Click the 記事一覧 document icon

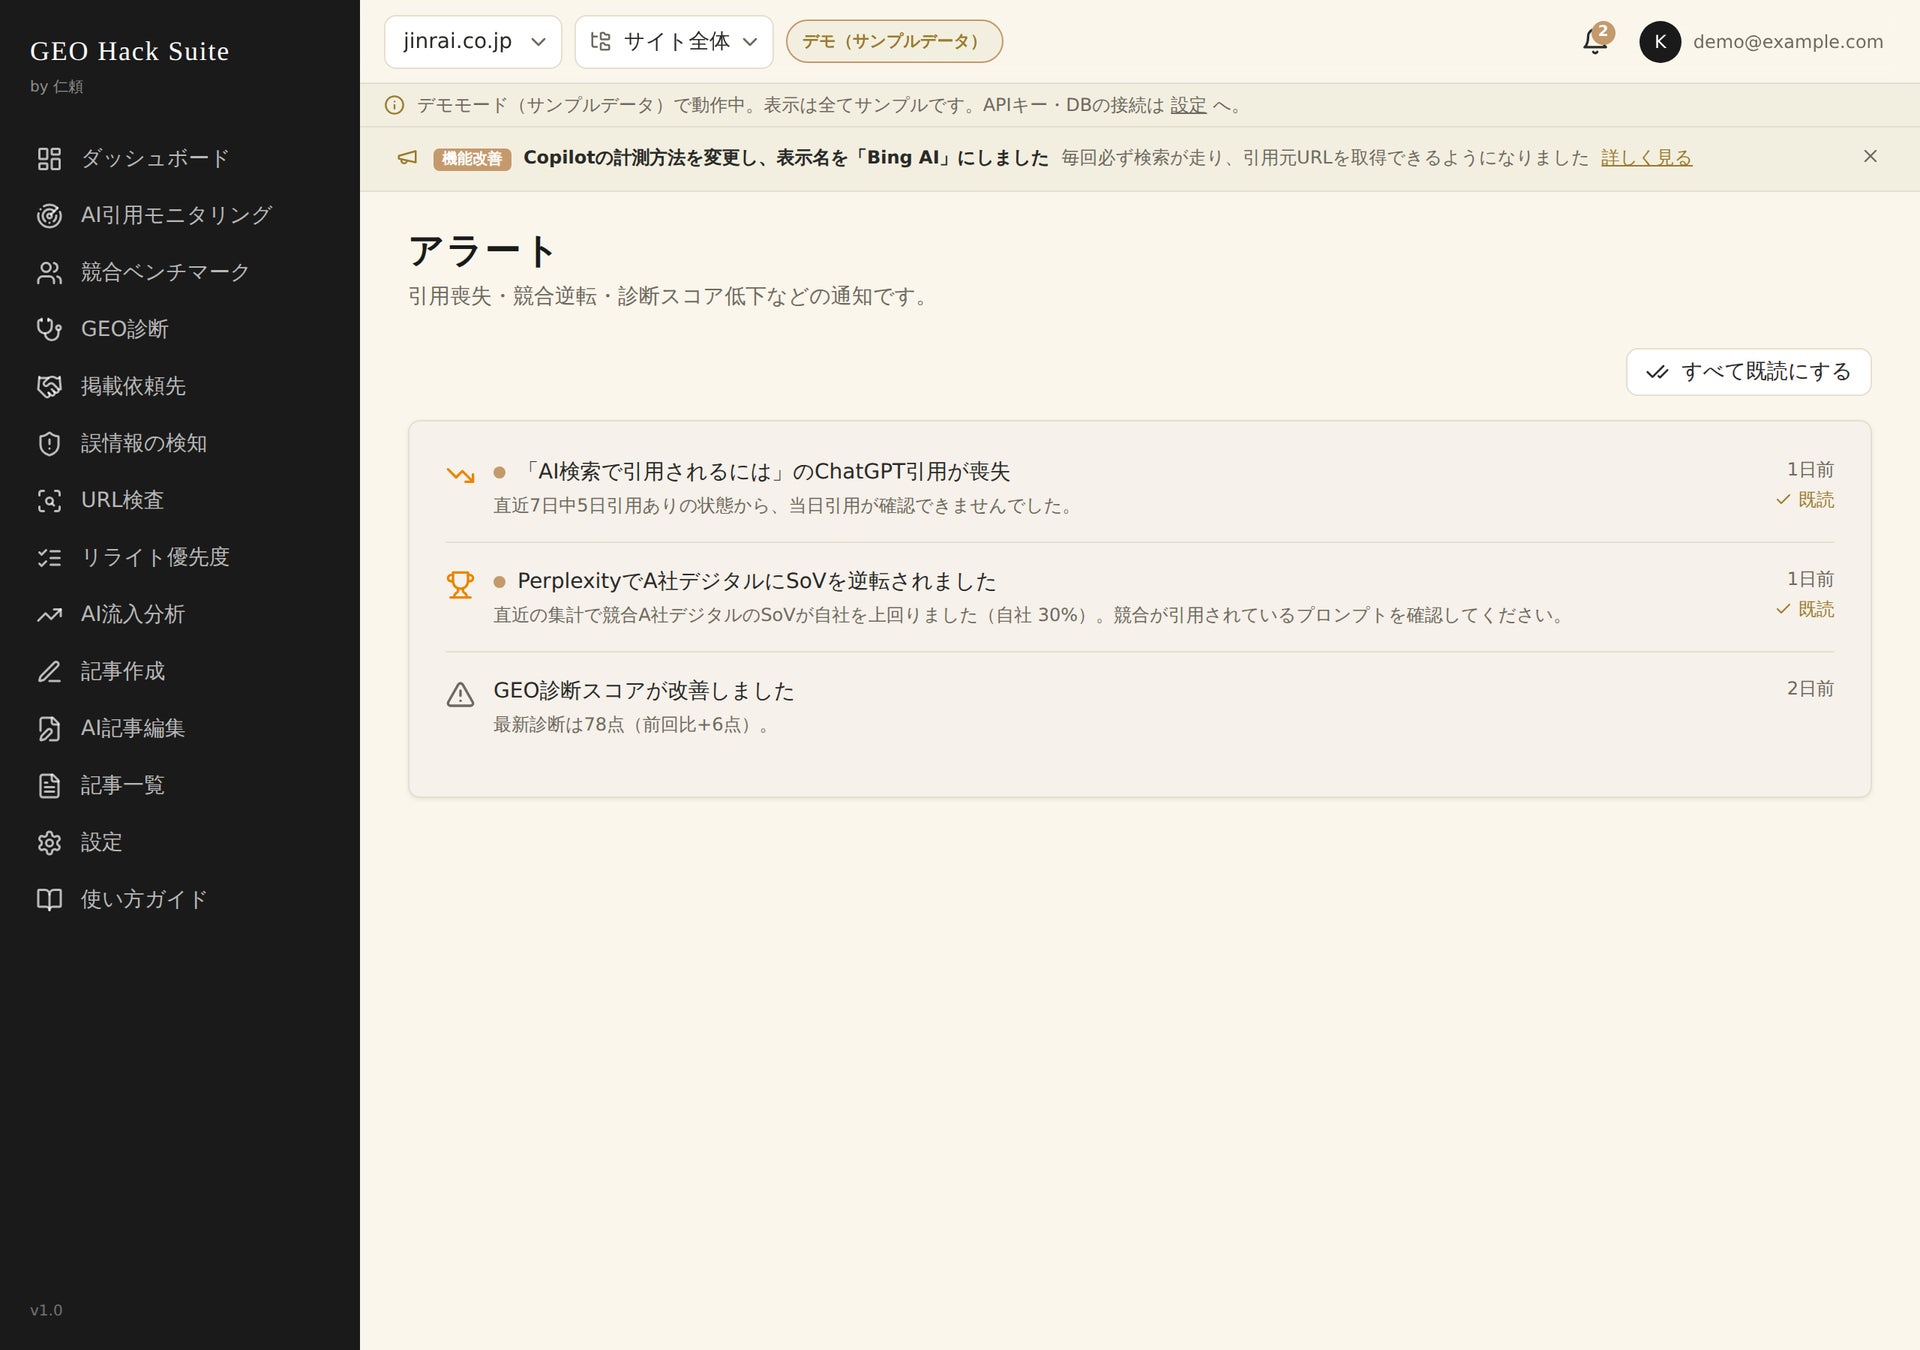tap(49, 786)
